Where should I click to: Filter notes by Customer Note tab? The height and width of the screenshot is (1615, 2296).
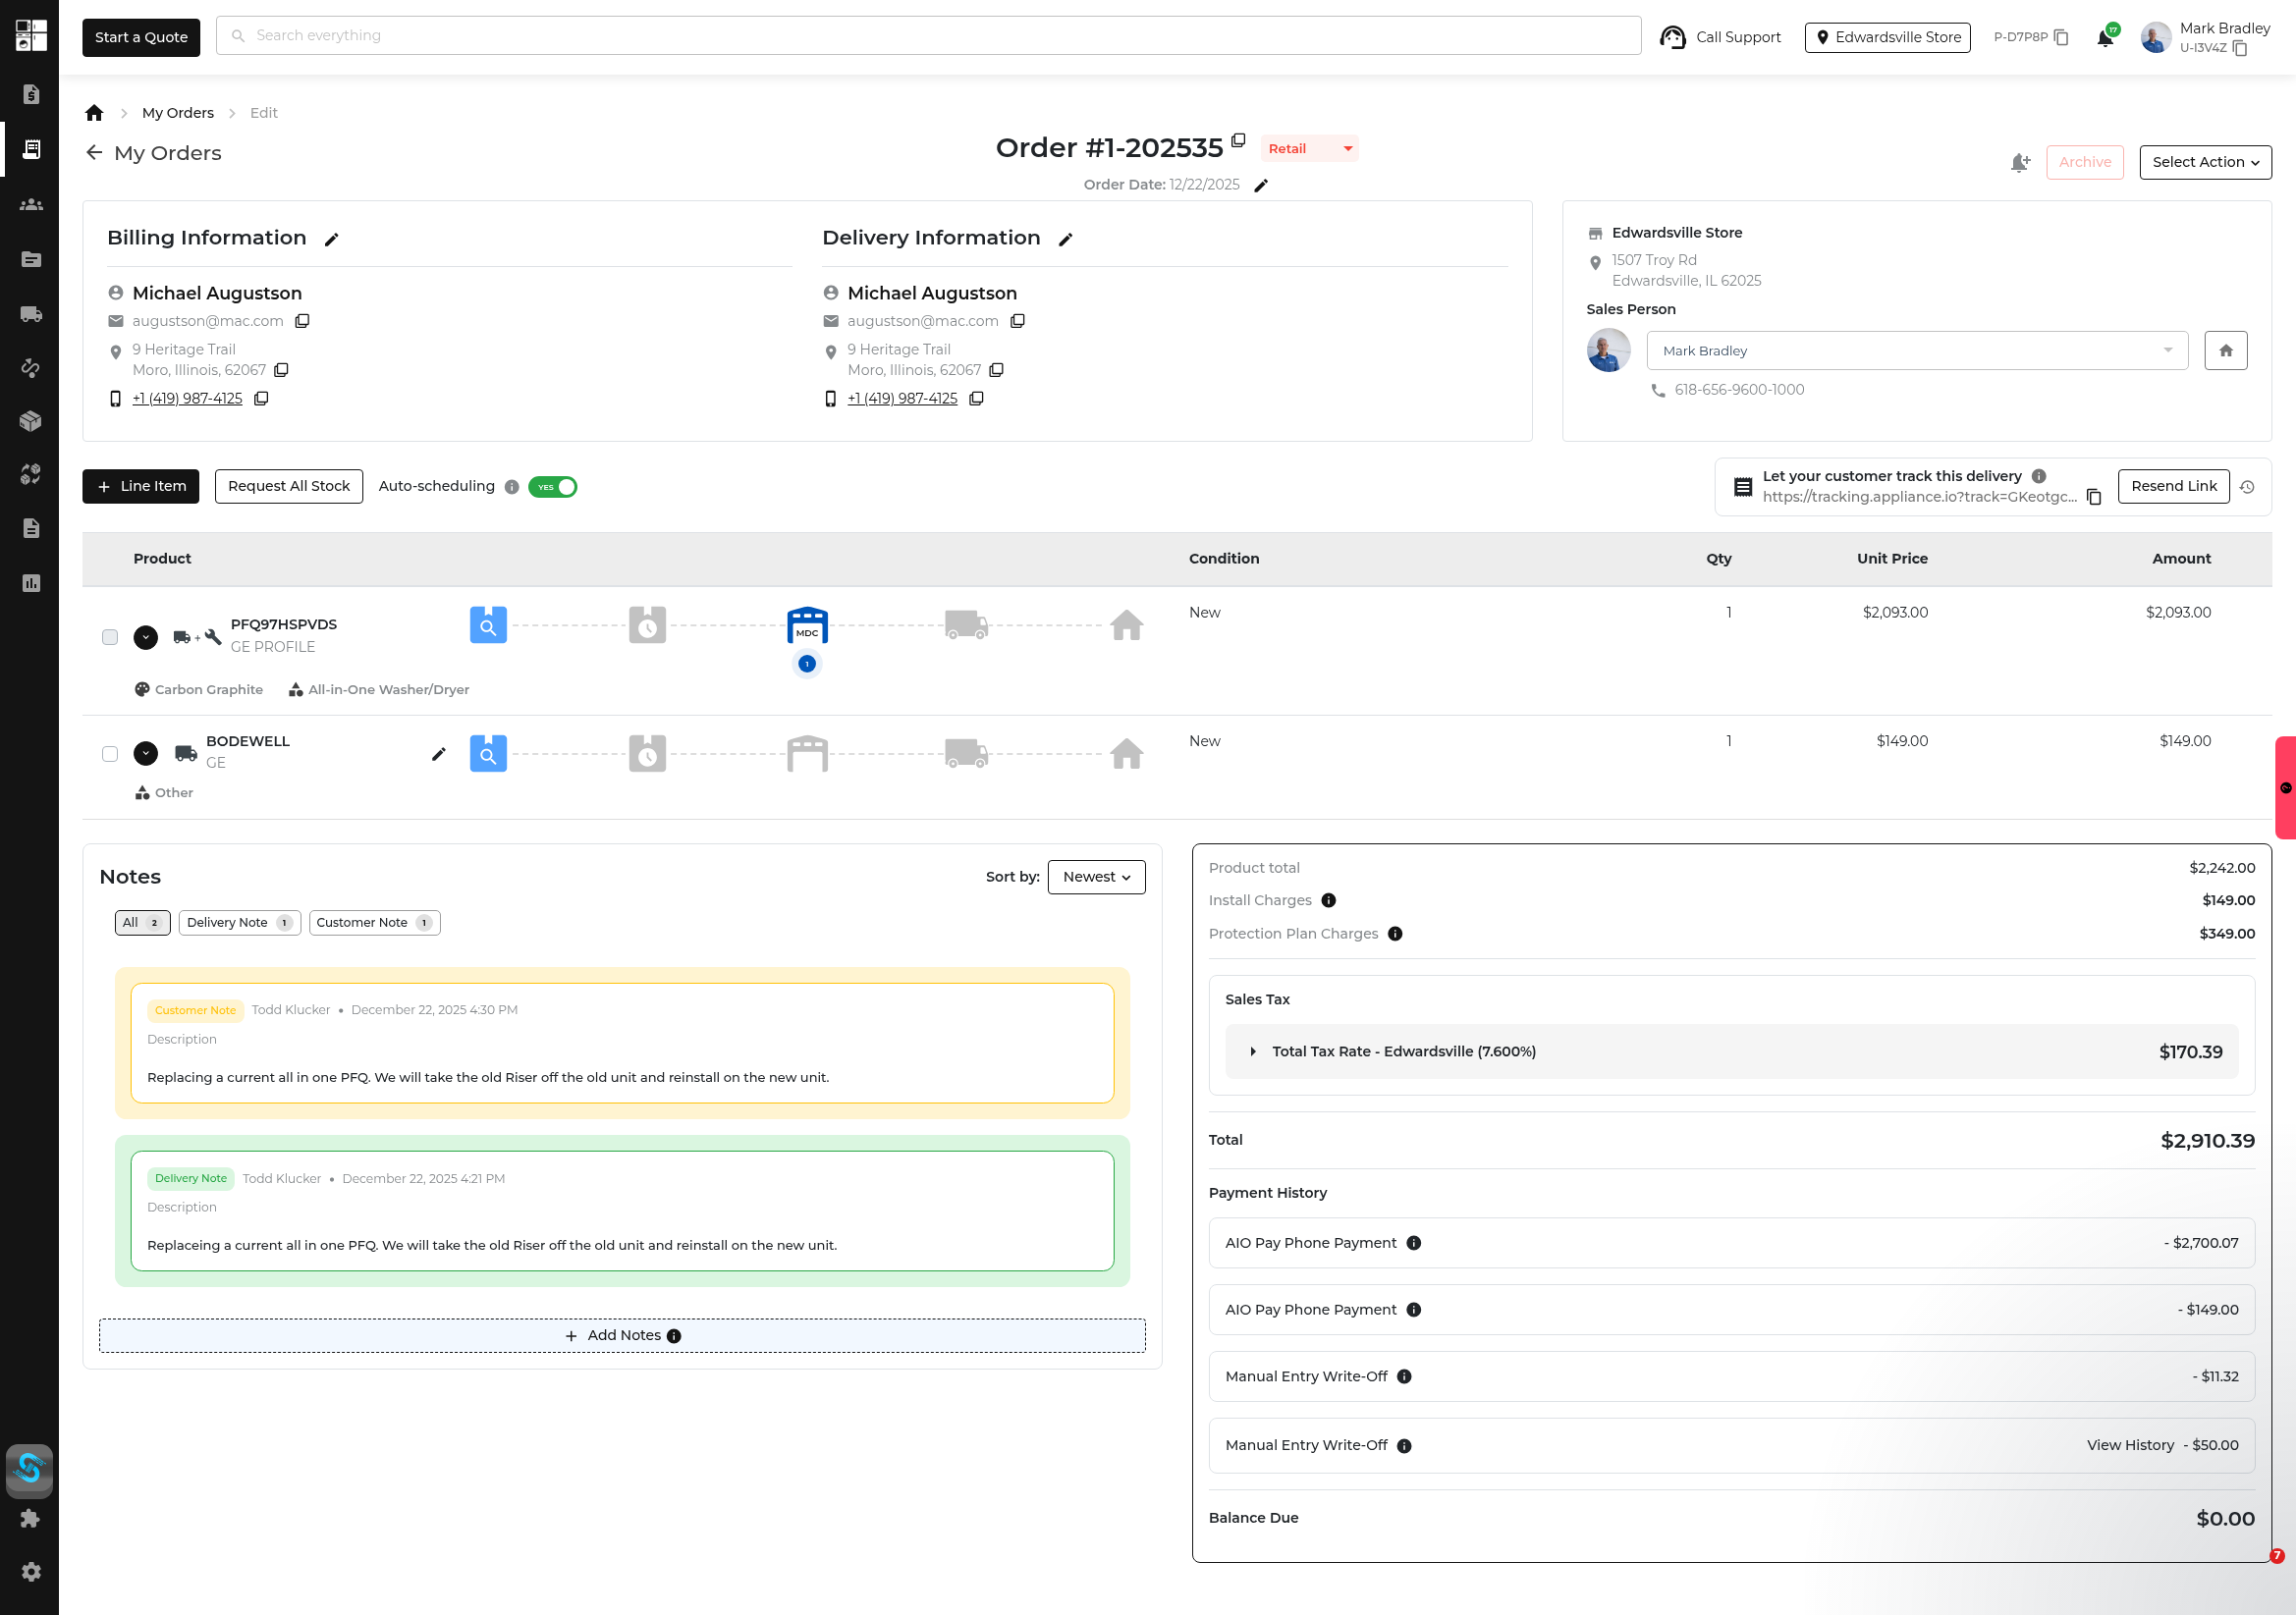tap(374, 922)
